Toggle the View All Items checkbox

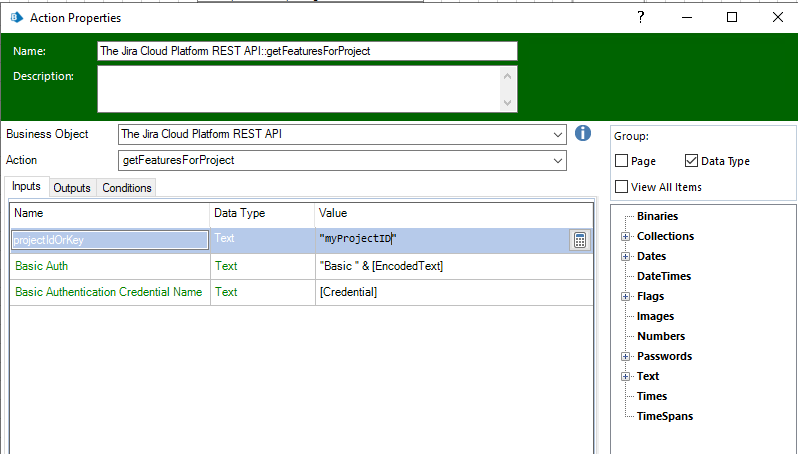pyautogui.click(x=622, y=187)
